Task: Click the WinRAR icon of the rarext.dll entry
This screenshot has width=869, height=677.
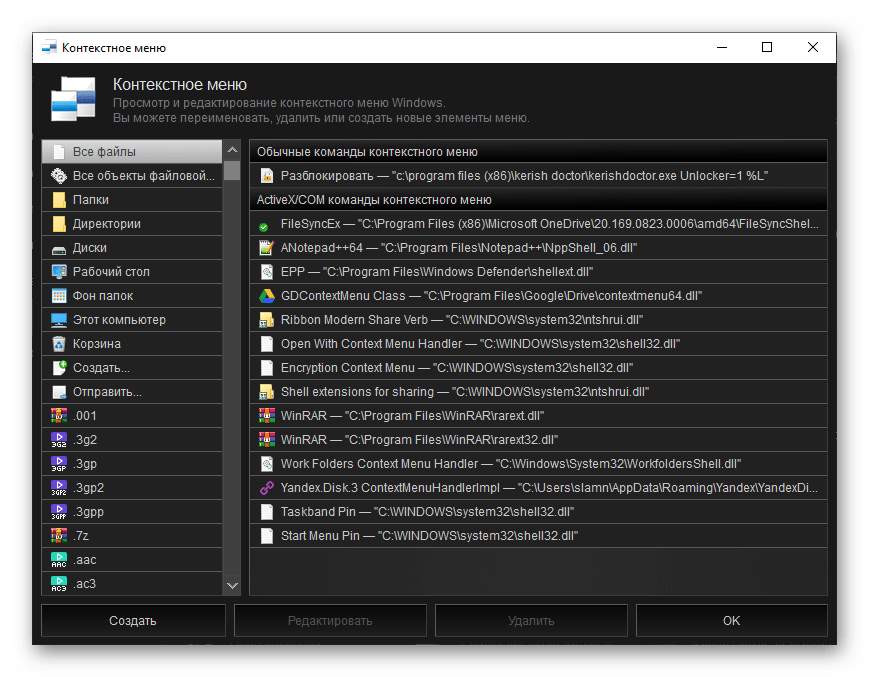Action: (267, 416)
